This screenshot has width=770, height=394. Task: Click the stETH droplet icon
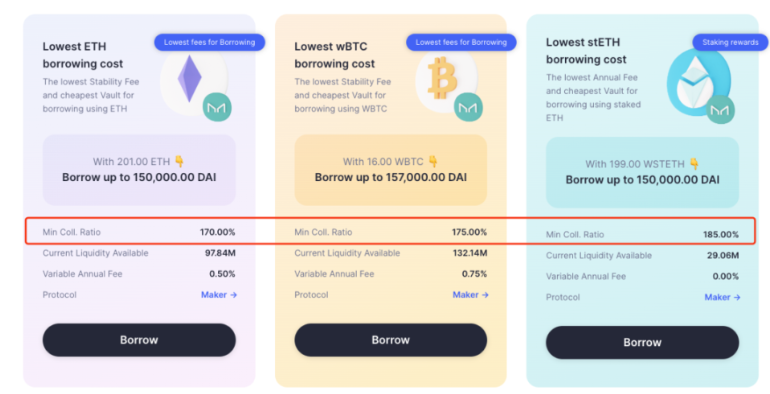pyautogui.click(x=698, y=82)
